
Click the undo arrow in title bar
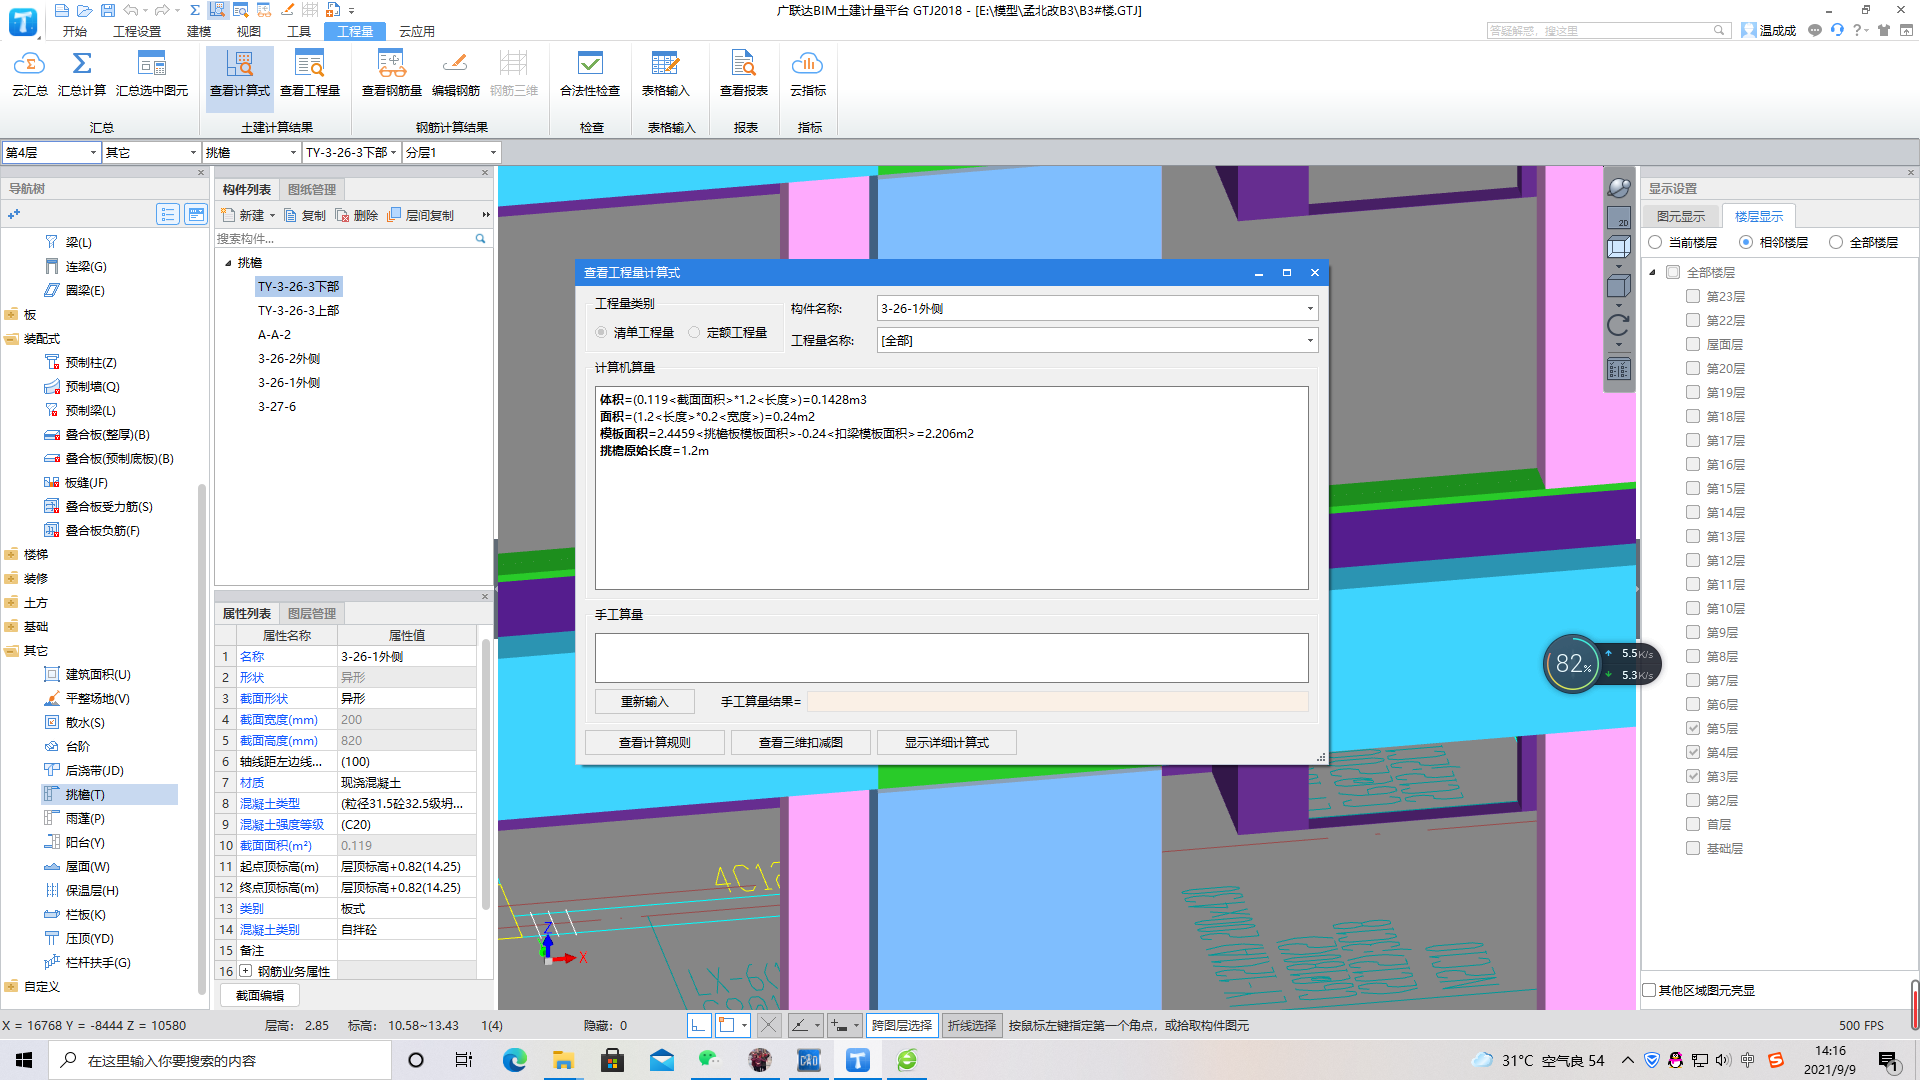131,10
